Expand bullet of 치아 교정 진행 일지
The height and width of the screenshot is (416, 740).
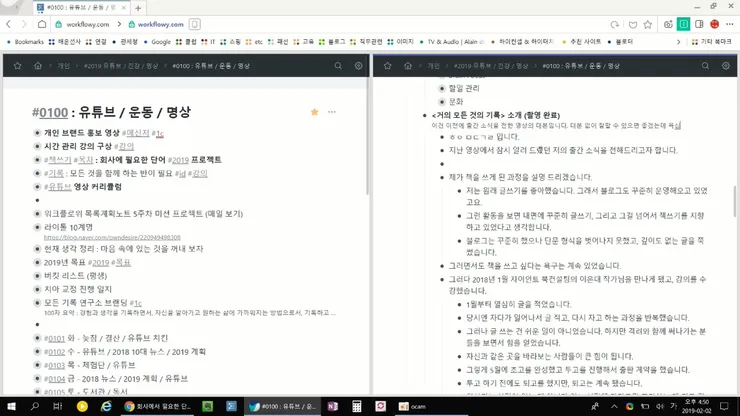tap(37, 289)
